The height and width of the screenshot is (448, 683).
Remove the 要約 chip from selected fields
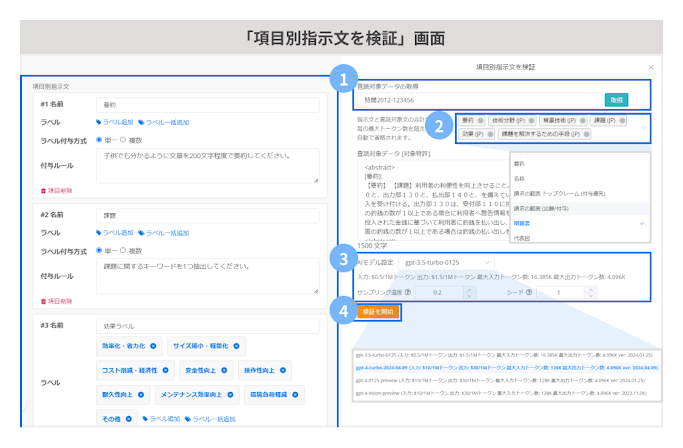pos(481,120)
